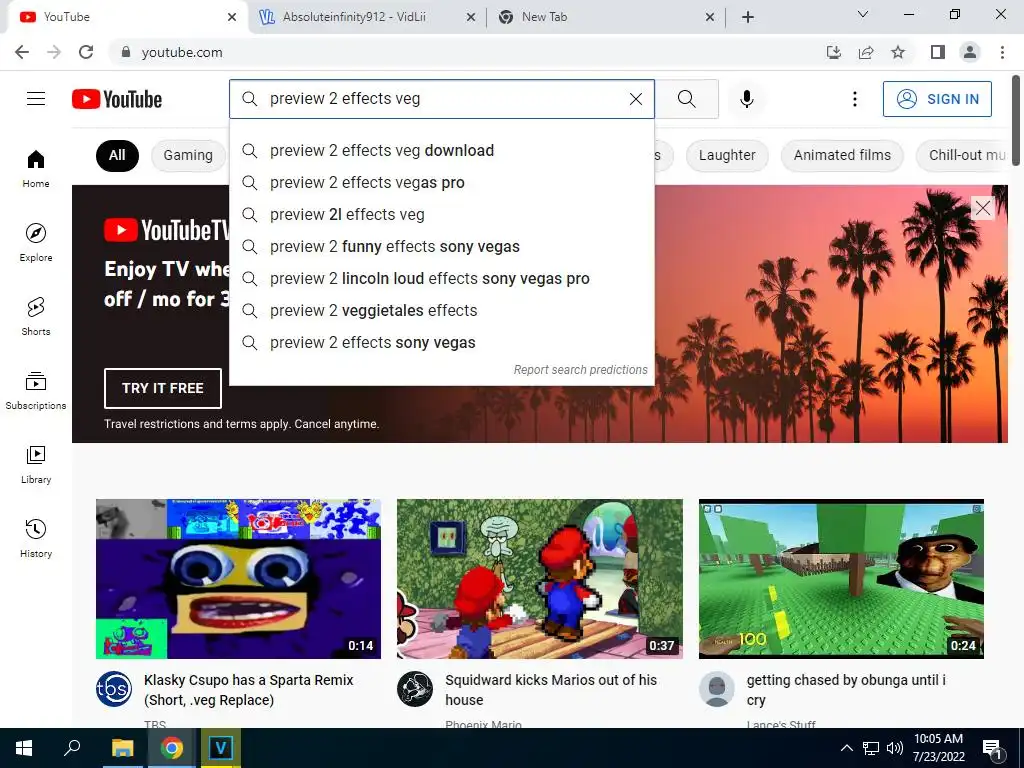Open History in sidebar
1024x768 pixels.
pos(36,538)
